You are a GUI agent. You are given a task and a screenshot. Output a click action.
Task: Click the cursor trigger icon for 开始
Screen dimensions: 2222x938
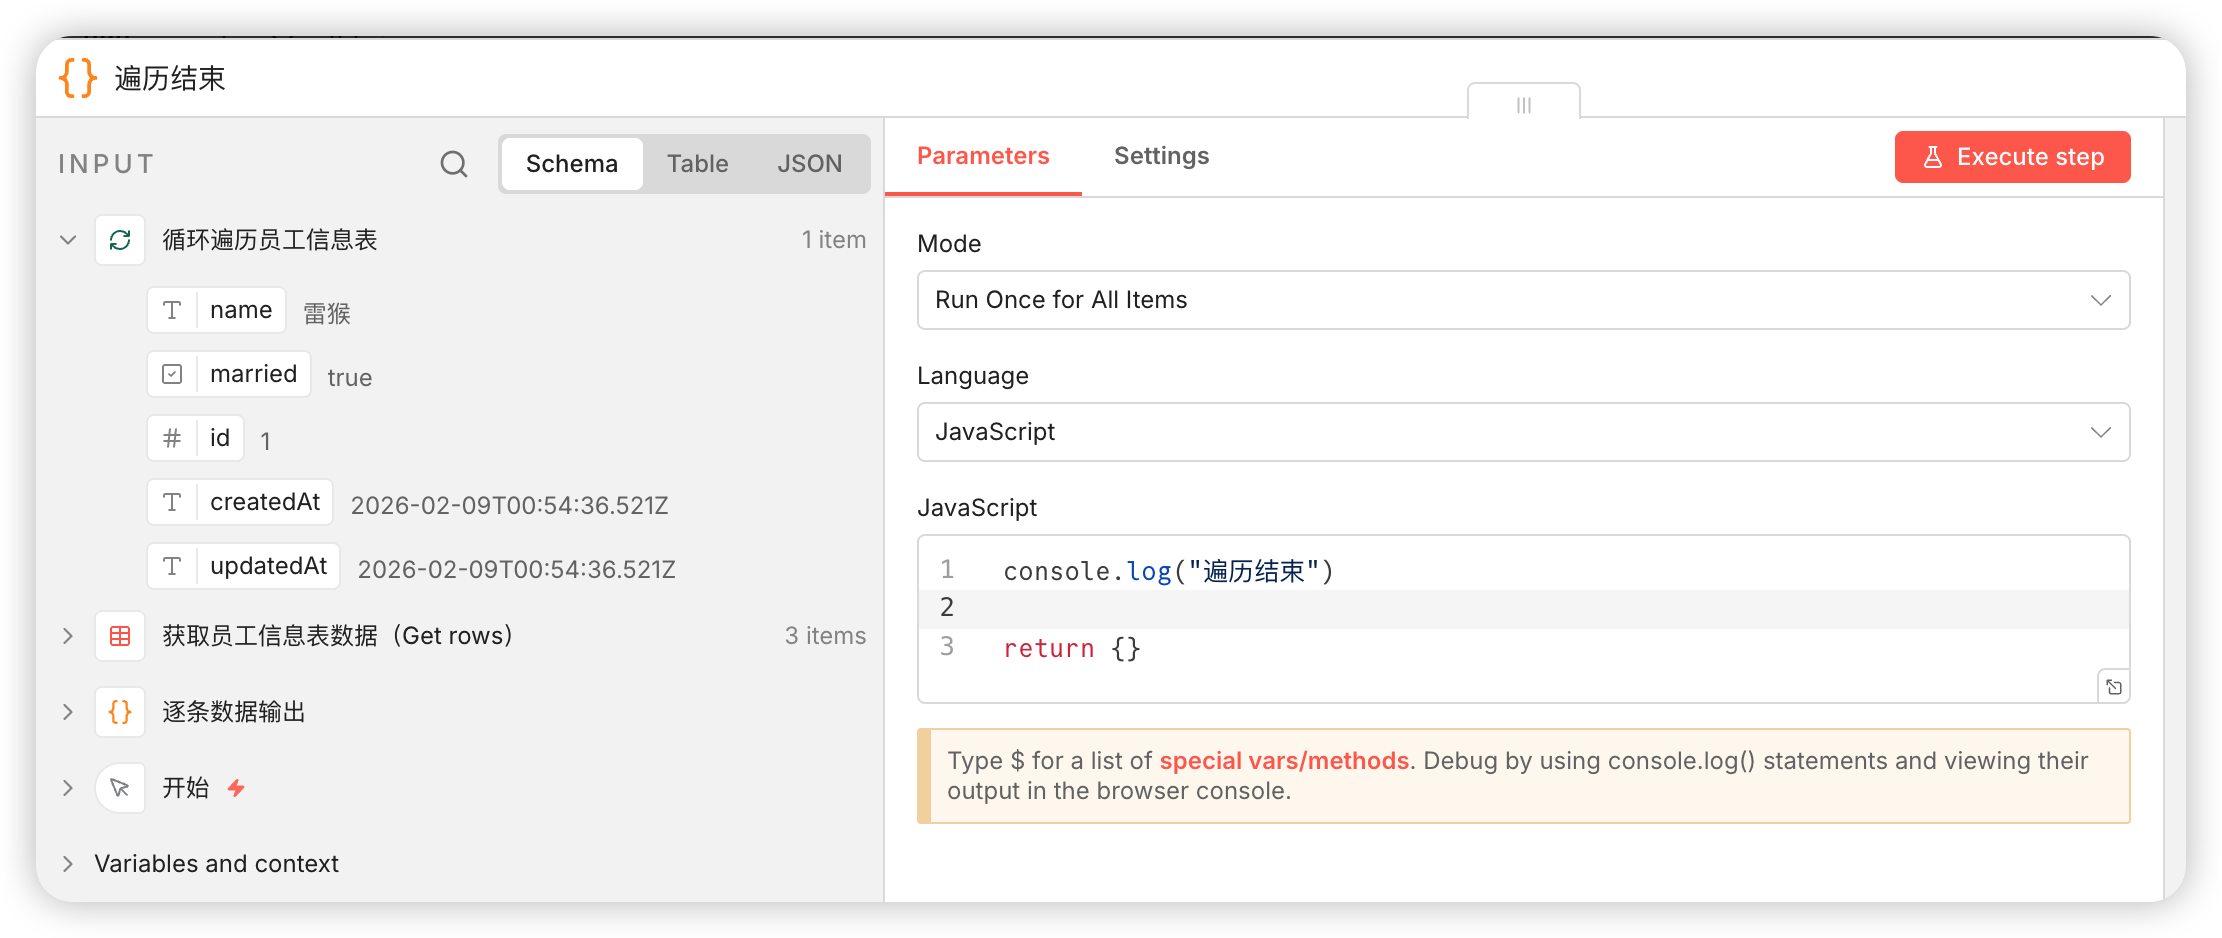[x=120, y=788]
